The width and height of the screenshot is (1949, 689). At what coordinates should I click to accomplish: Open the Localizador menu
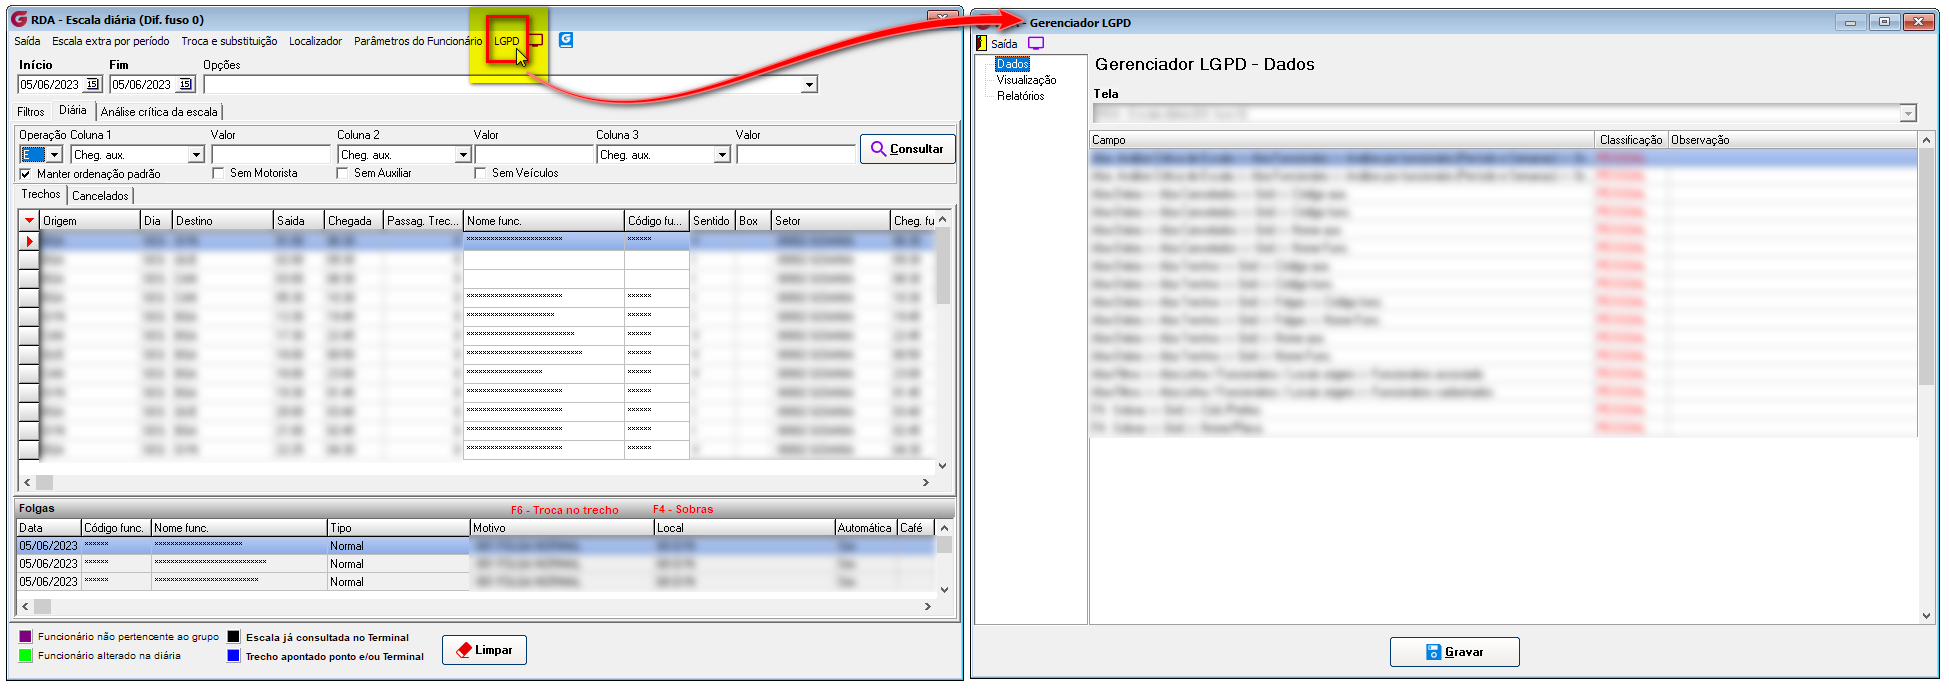pyautogui.click(x=315, y=41)
